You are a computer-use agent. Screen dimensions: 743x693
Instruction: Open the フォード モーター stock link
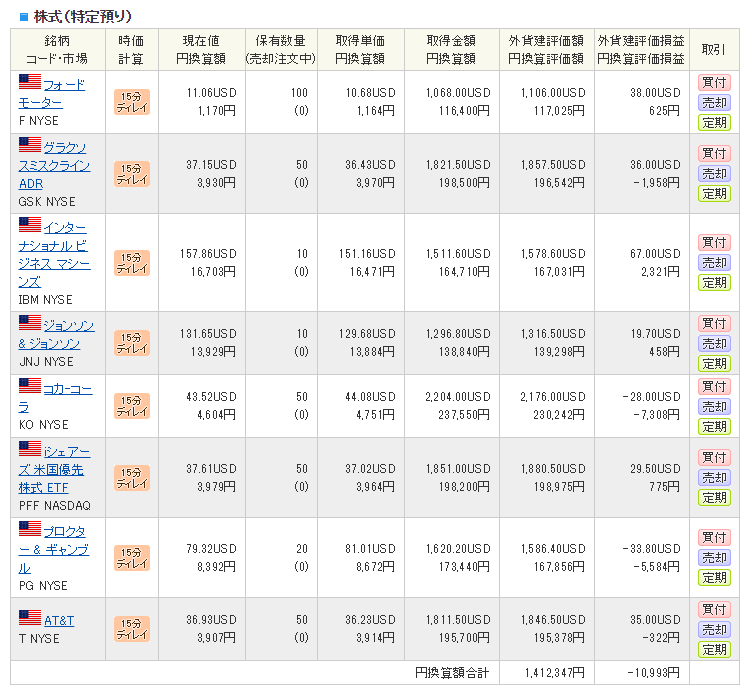point(52,94)
